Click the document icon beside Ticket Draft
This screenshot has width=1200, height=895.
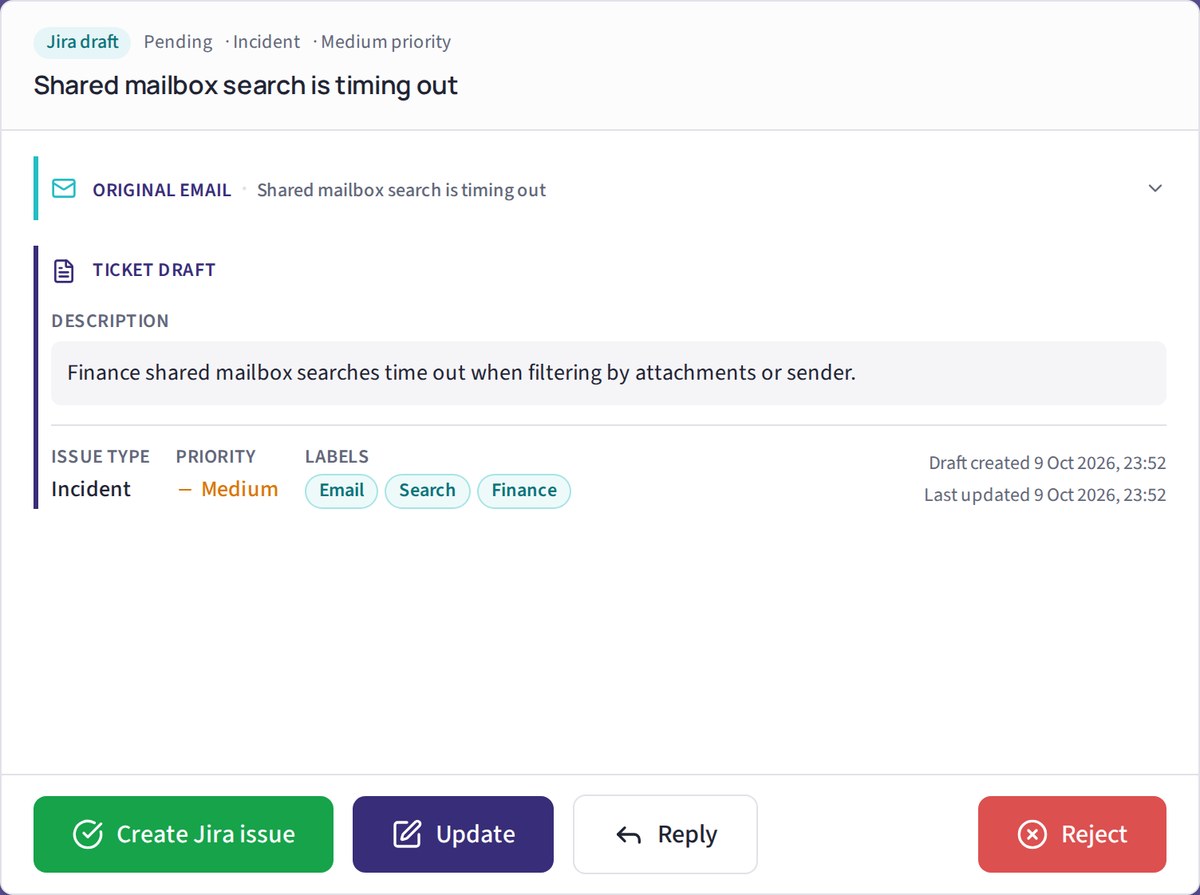(x=64, y=270)
